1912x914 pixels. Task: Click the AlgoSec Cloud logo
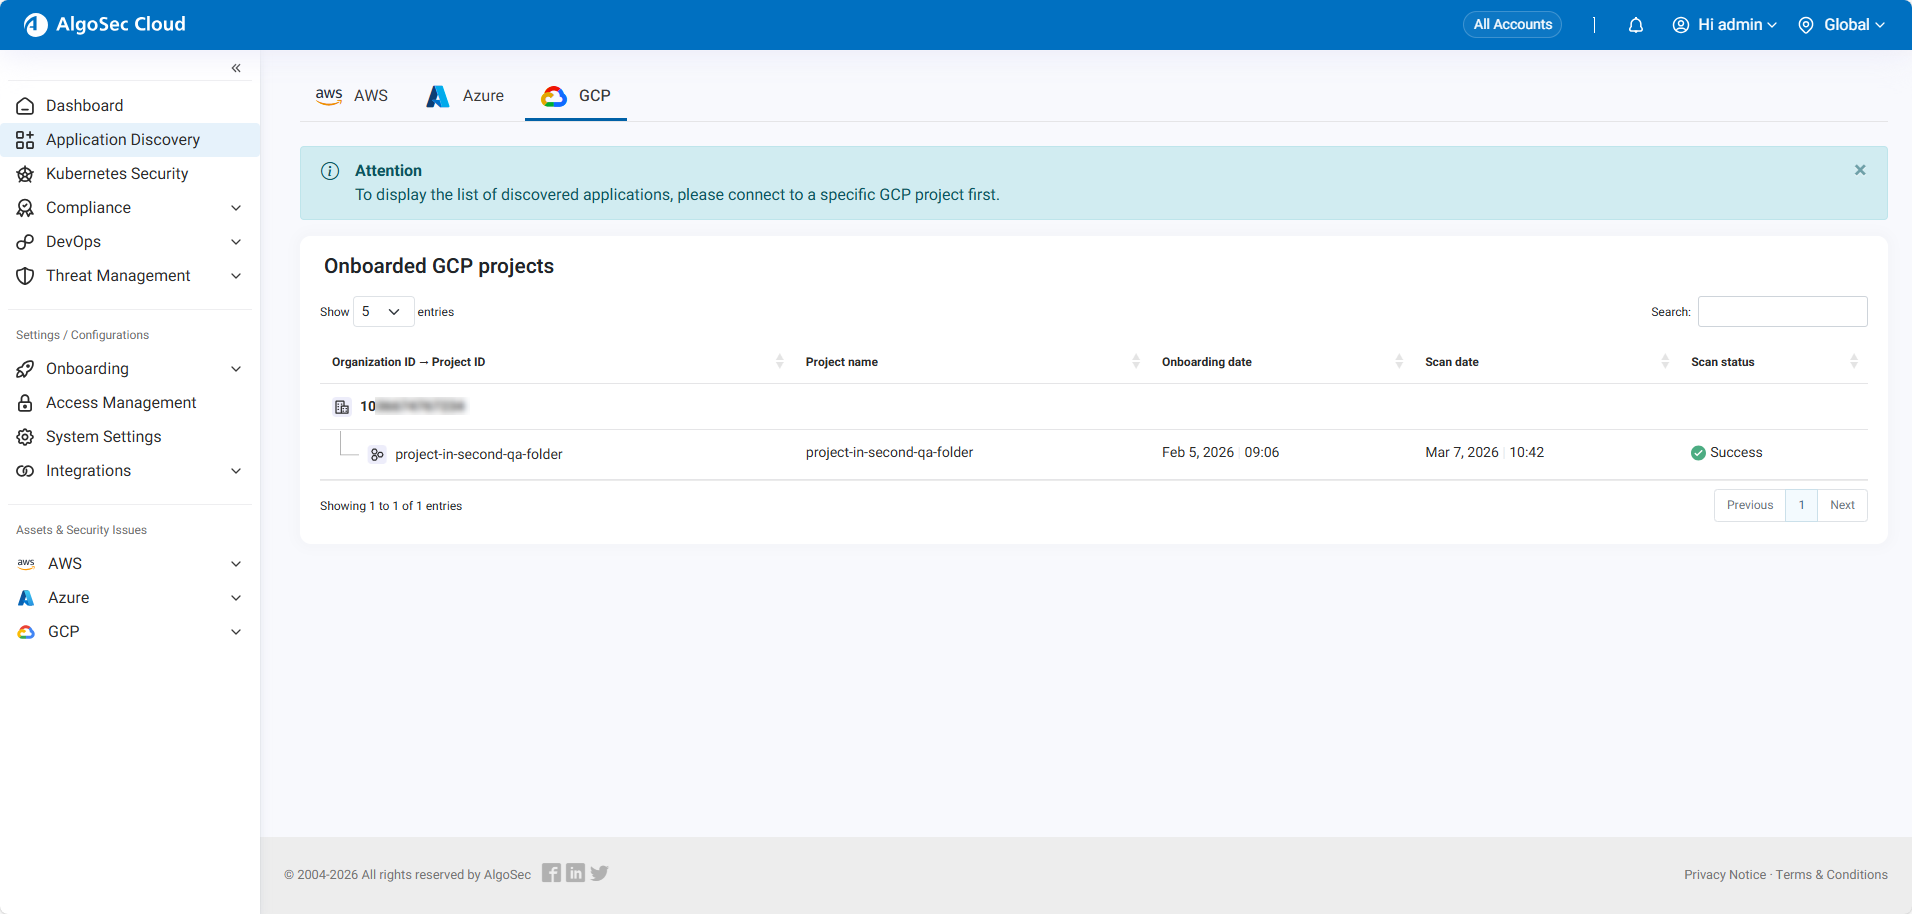pyautogui.click(x=105, y=25)
